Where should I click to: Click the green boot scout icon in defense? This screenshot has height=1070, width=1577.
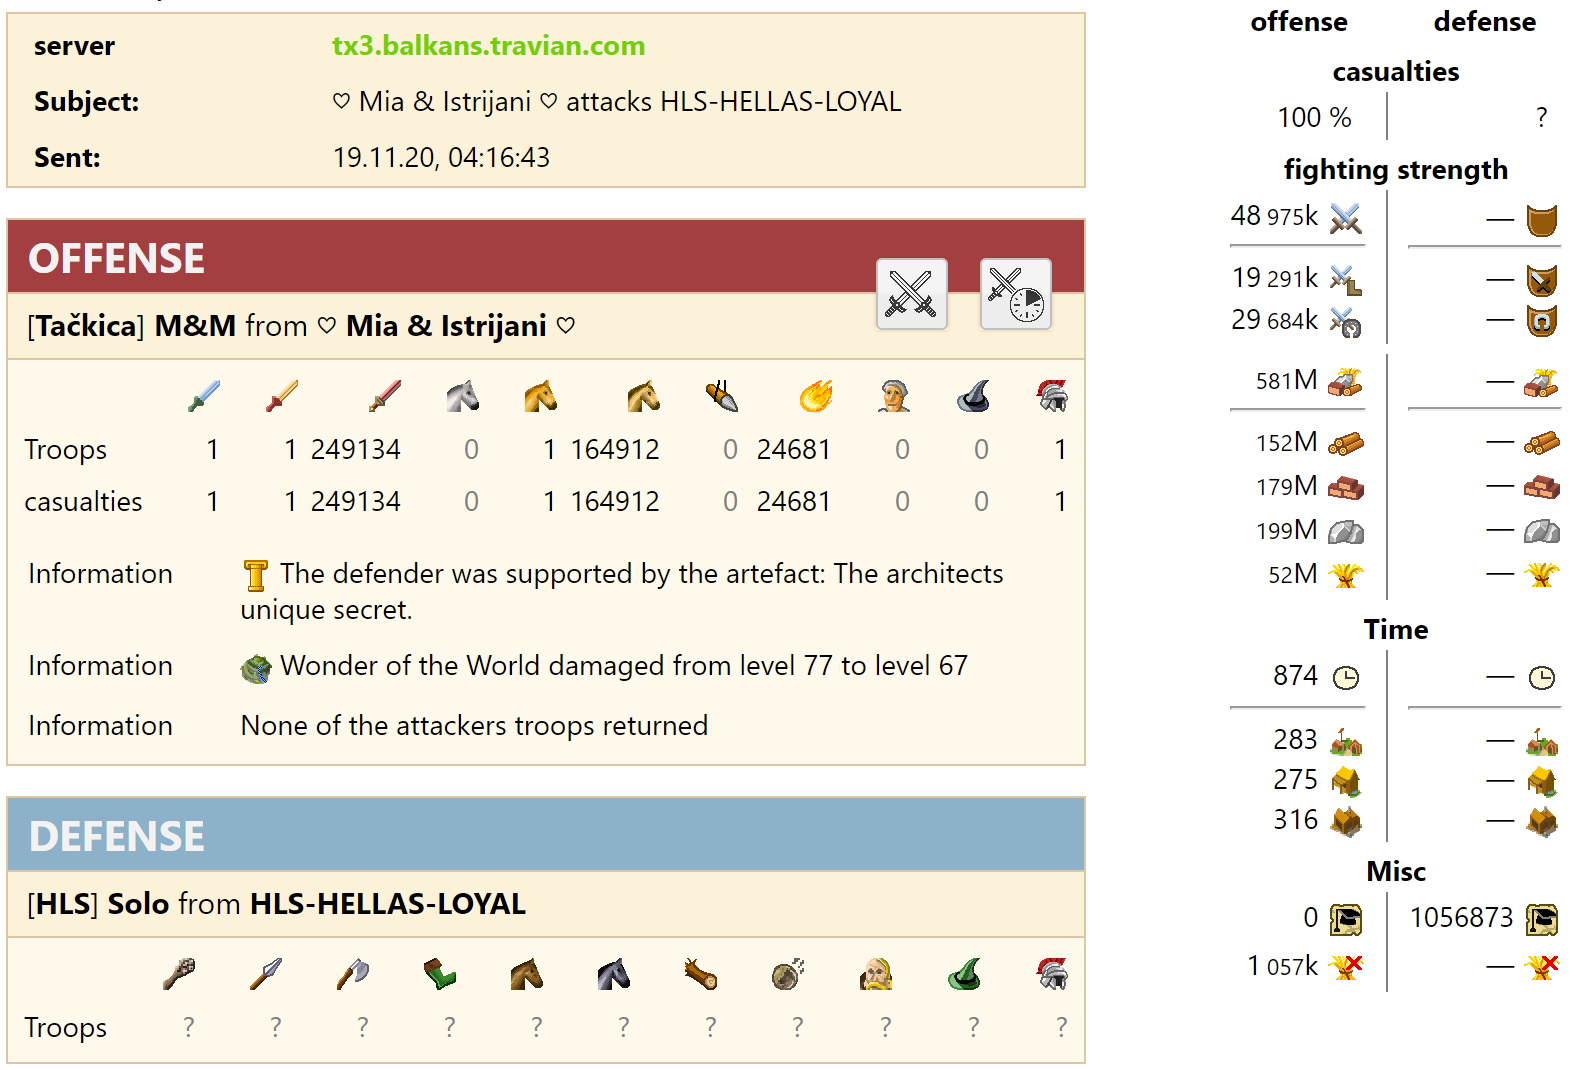439,973
